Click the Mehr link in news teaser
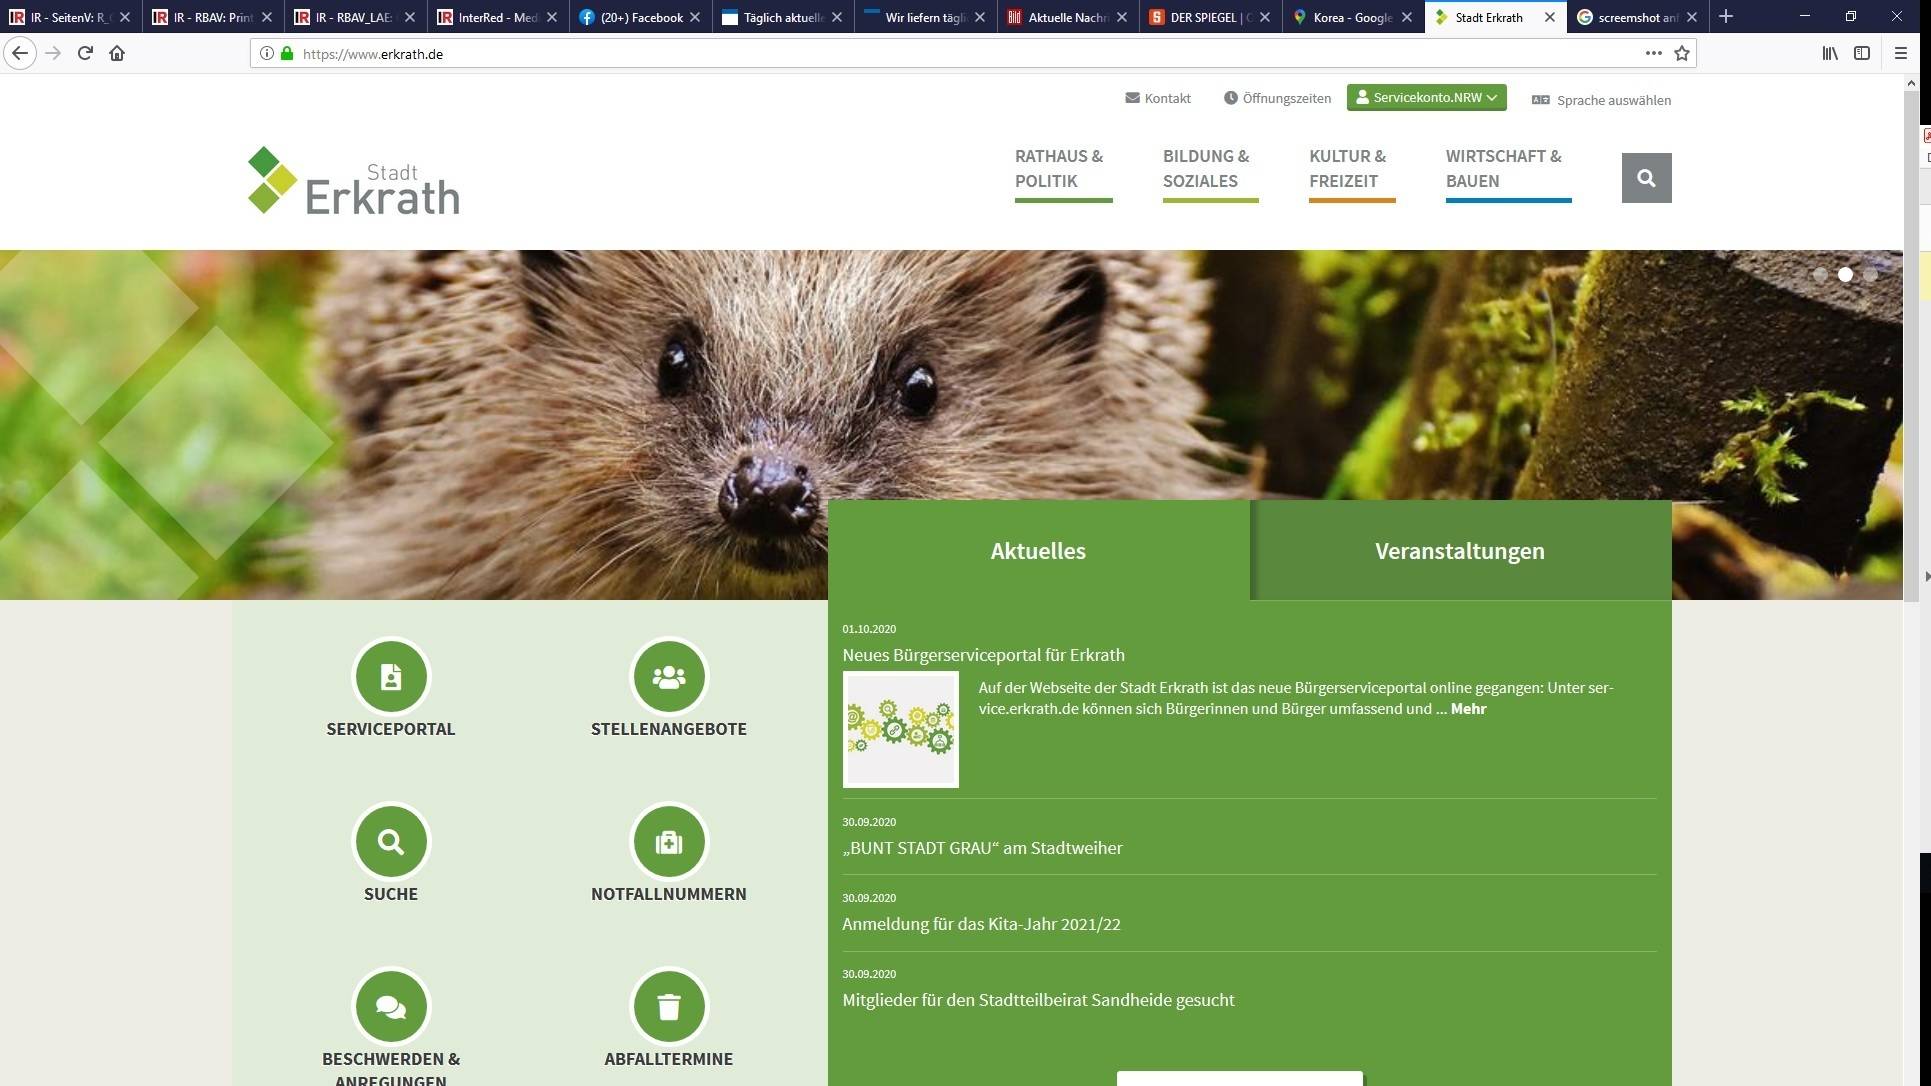The image size is (1931, 1086). pyautogui.click(x=1468, y=709)
